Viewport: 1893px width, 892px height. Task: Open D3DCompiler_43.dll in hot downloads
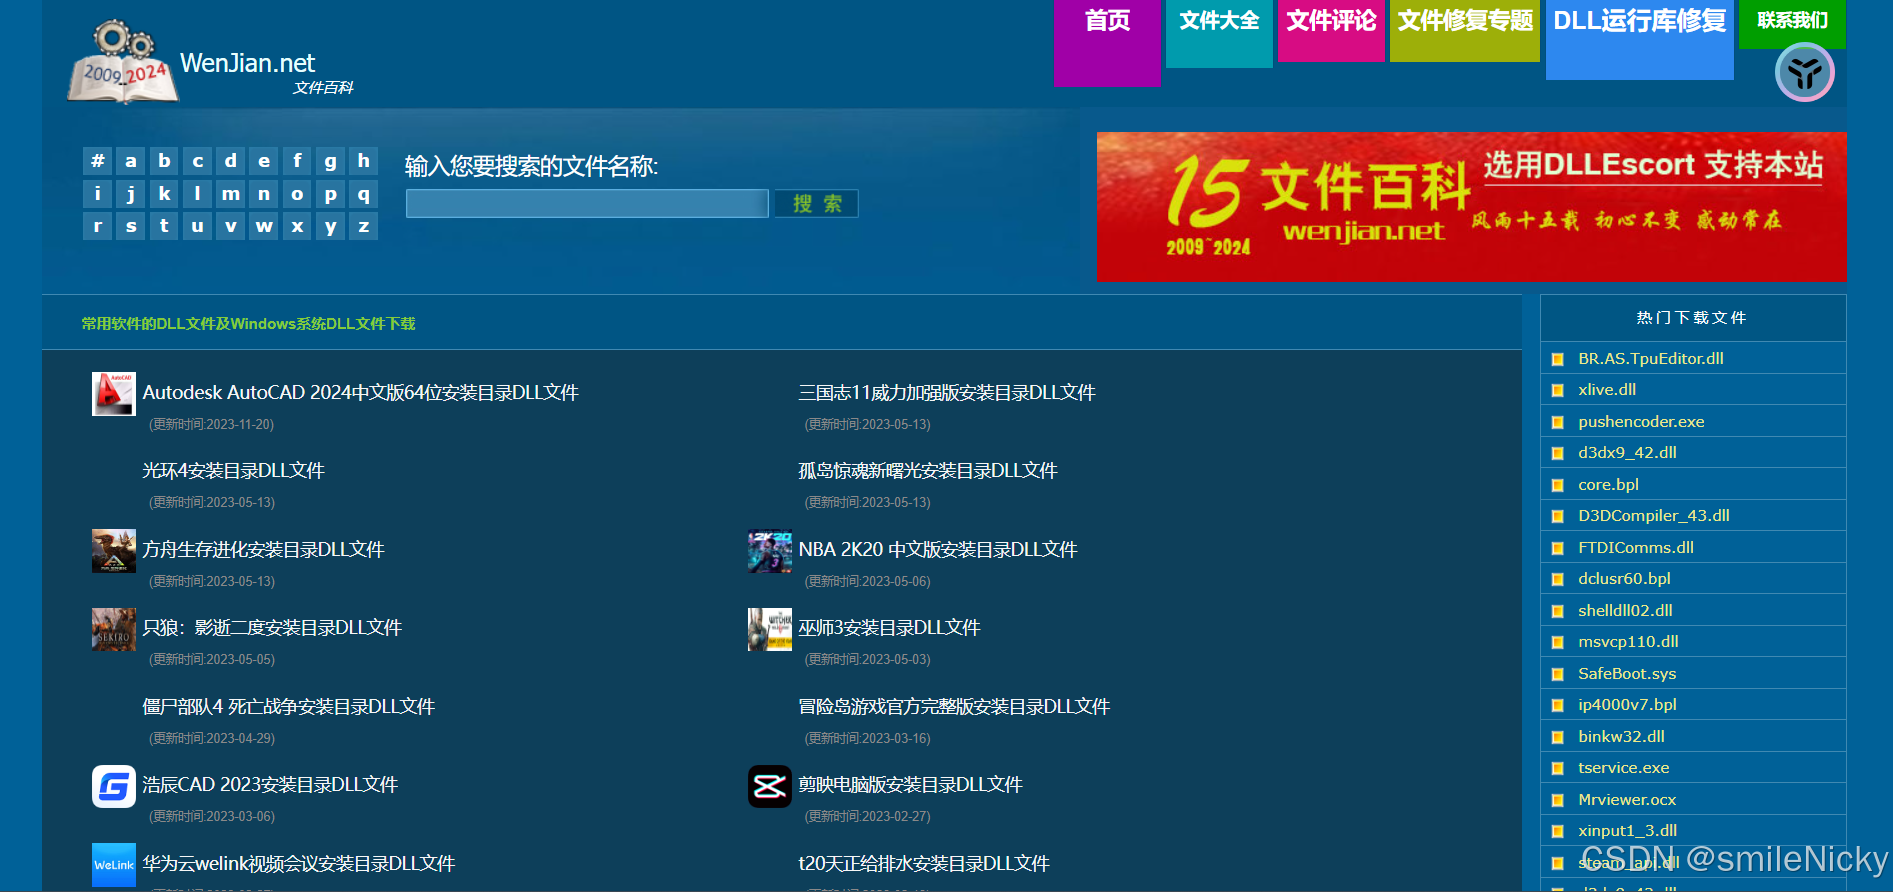tap(1654, 516)
